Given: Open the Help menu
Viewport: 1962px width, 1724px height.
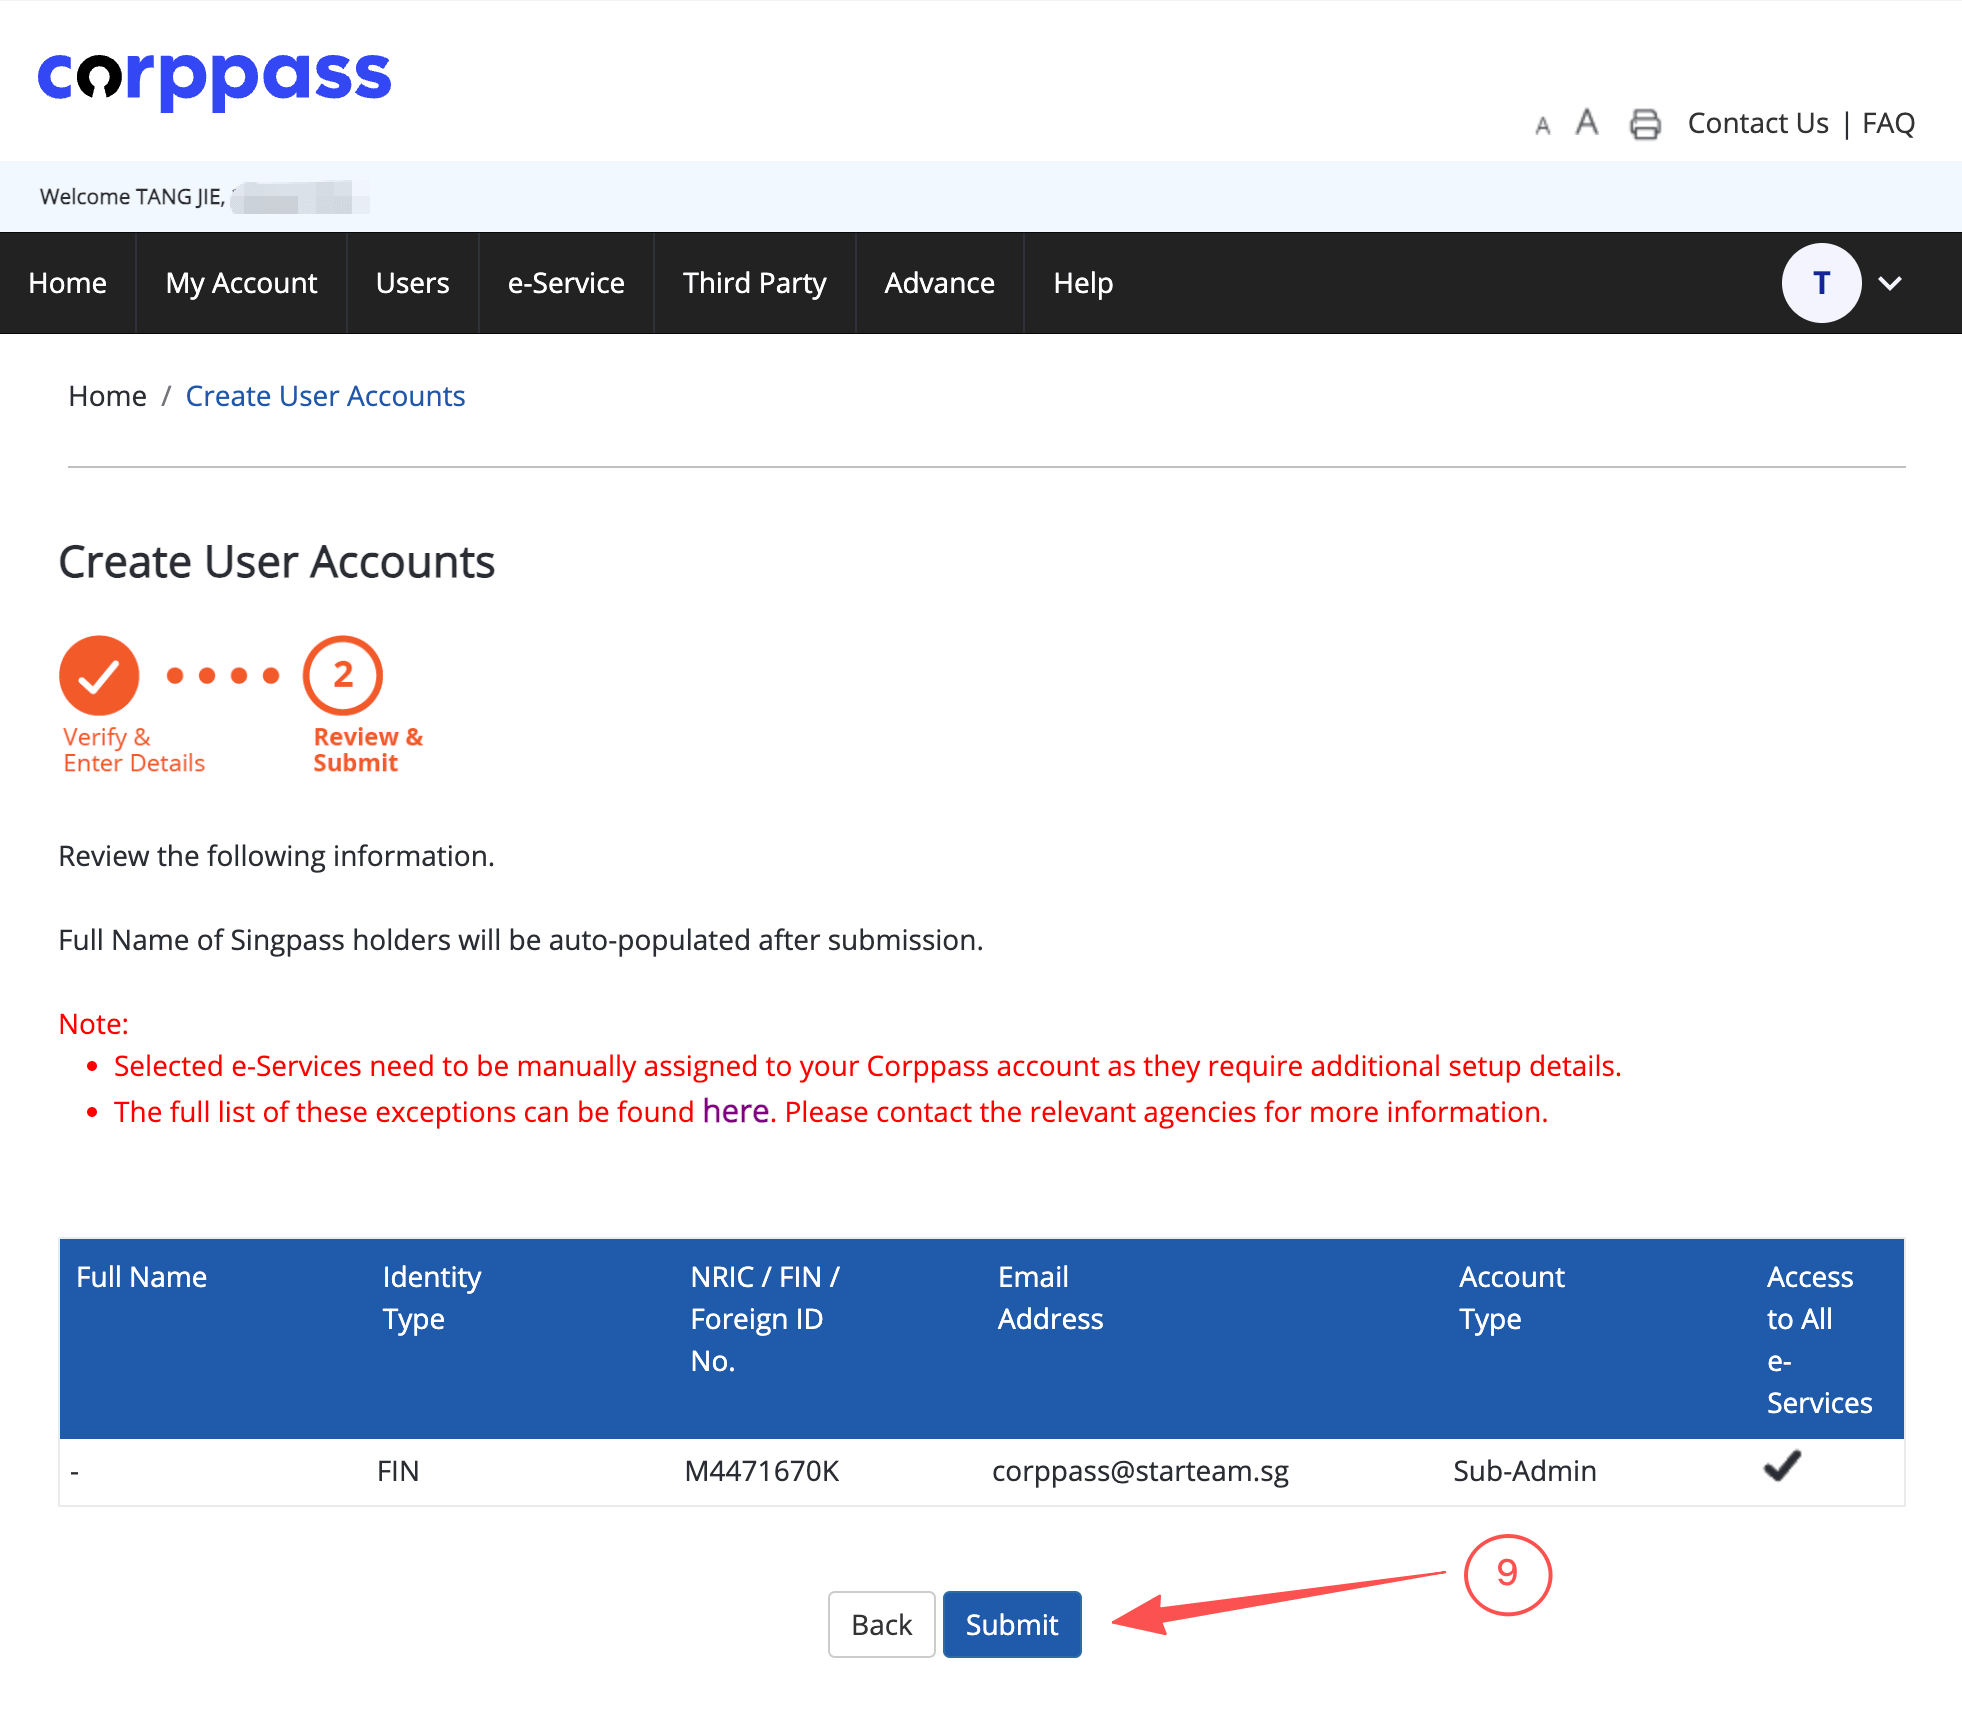Looking at the screenshot, I should [1083, 283].
